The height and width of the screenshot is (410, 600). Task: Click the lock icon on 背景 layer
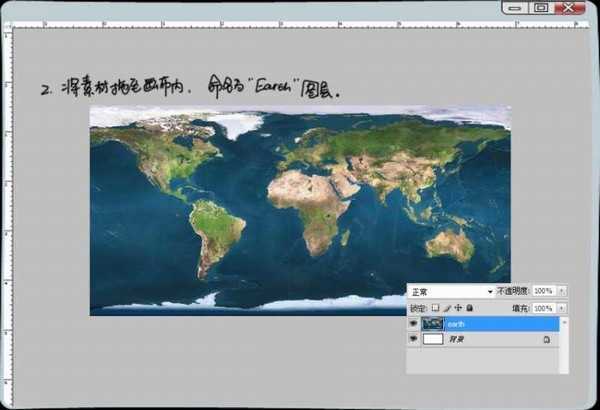click(546, 340)
